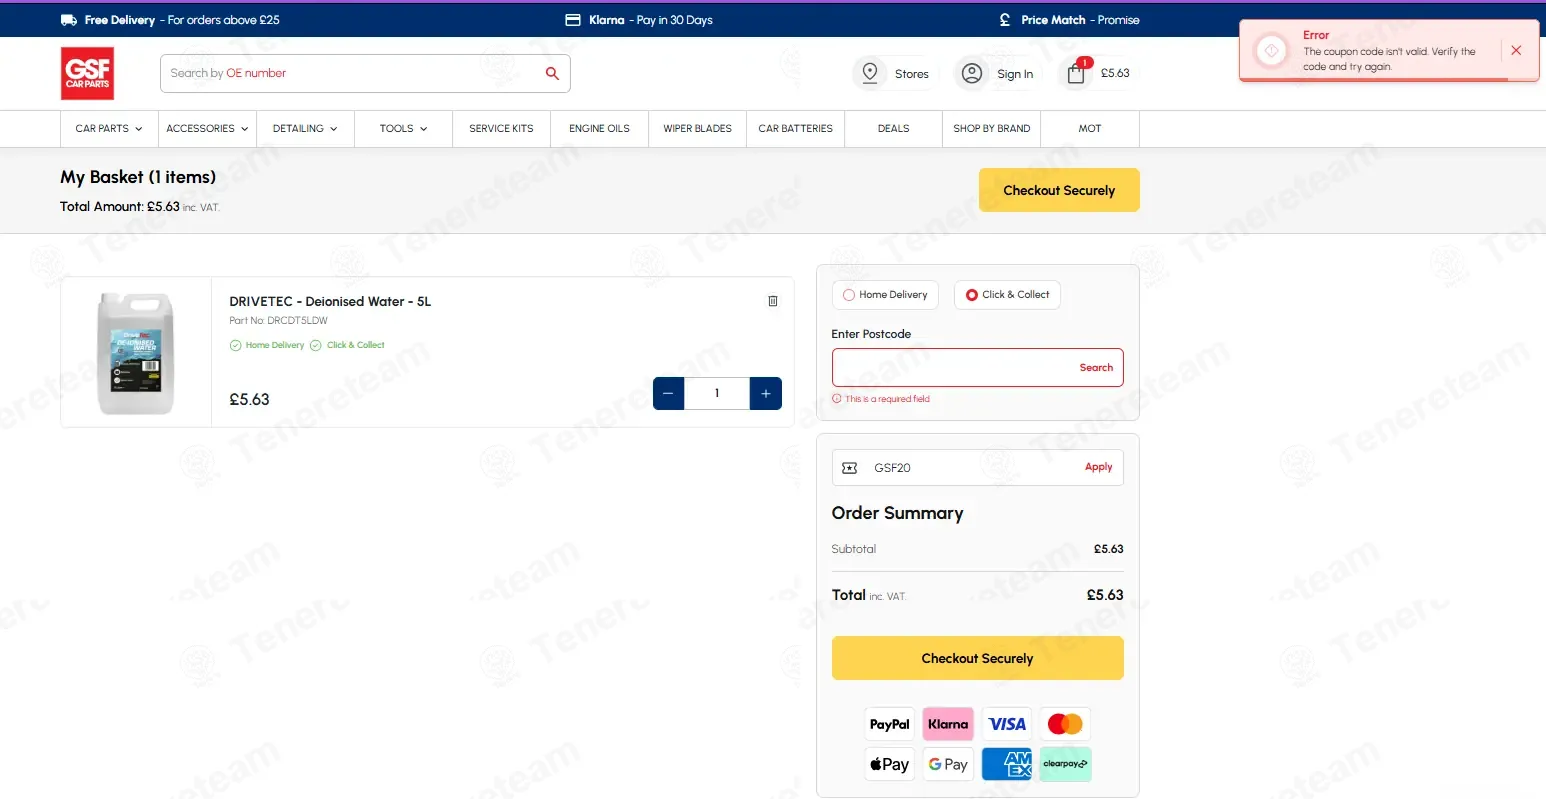The image size is (1546, 799).
Task: Click the coupon ticket icon
Action: tap(850, 468)
